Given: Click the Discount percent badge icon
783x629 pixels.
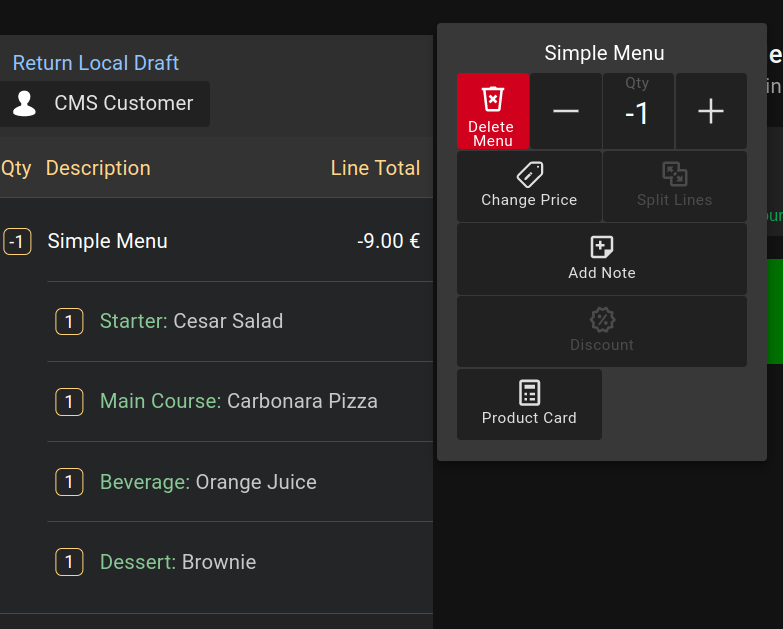Looking at the screenshot, I should 602,320.
